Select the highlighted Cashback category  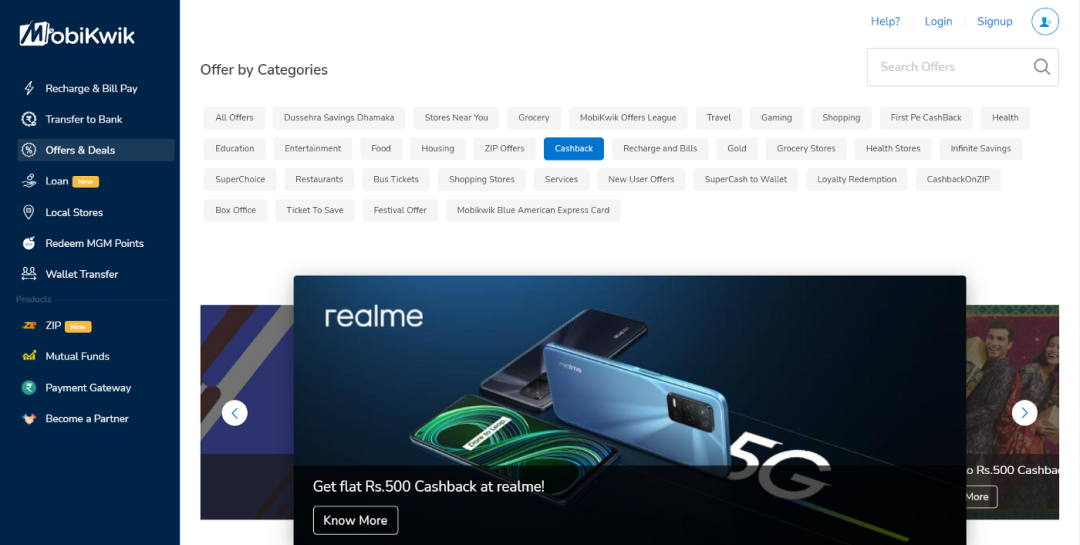574,149
